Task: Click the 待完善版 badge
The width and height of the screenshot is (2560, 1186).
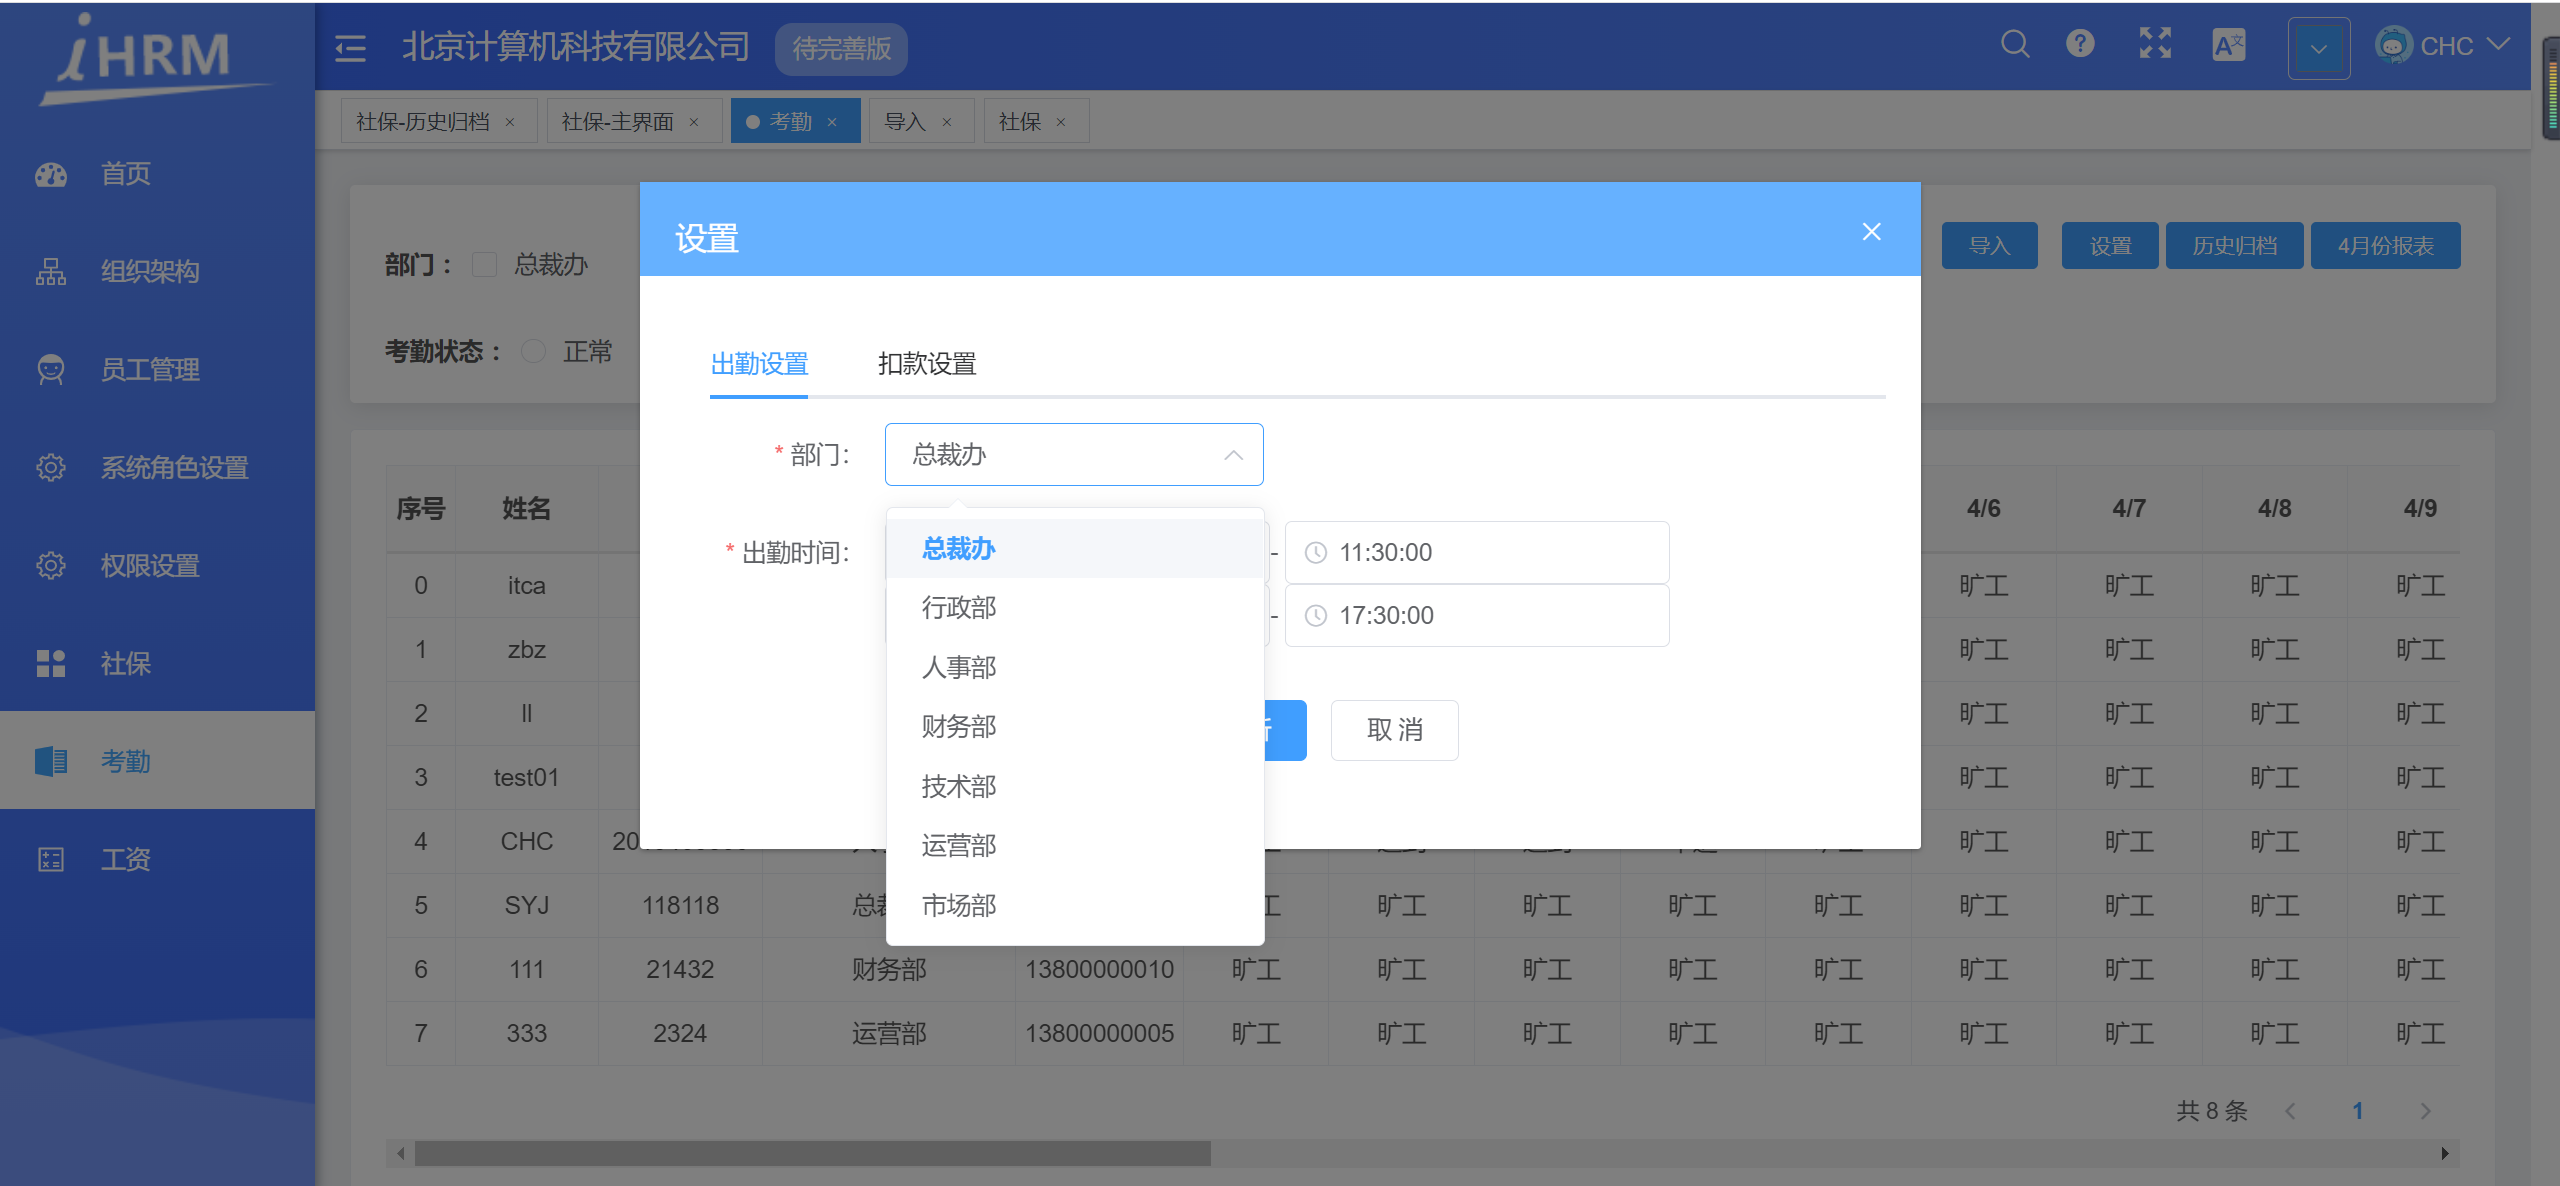Action: pos(841,49)
